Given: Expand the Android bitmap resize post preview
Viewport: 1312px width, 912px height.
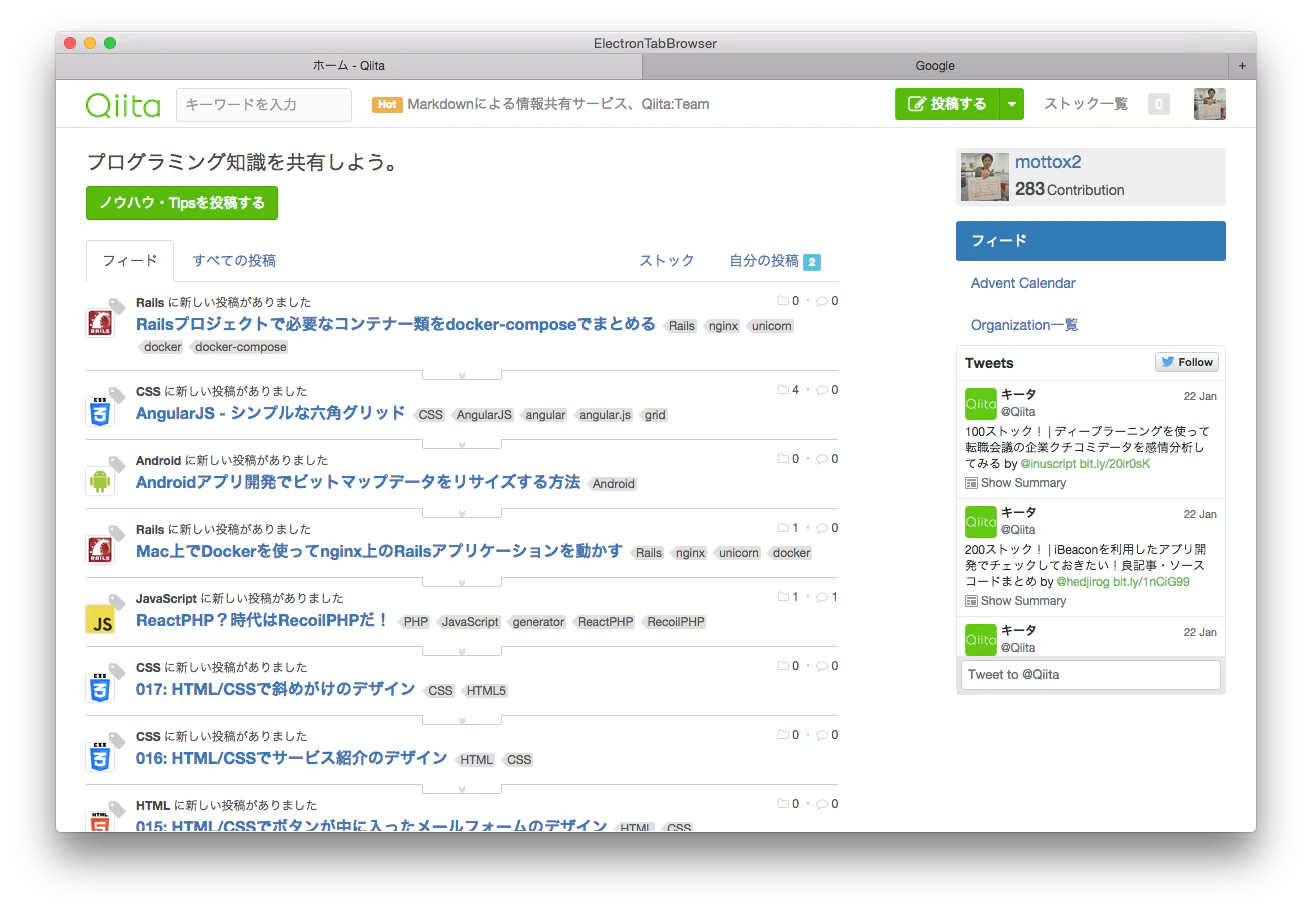Looking at the screenshot, I should pyautogui.click(x=462, y=513).
